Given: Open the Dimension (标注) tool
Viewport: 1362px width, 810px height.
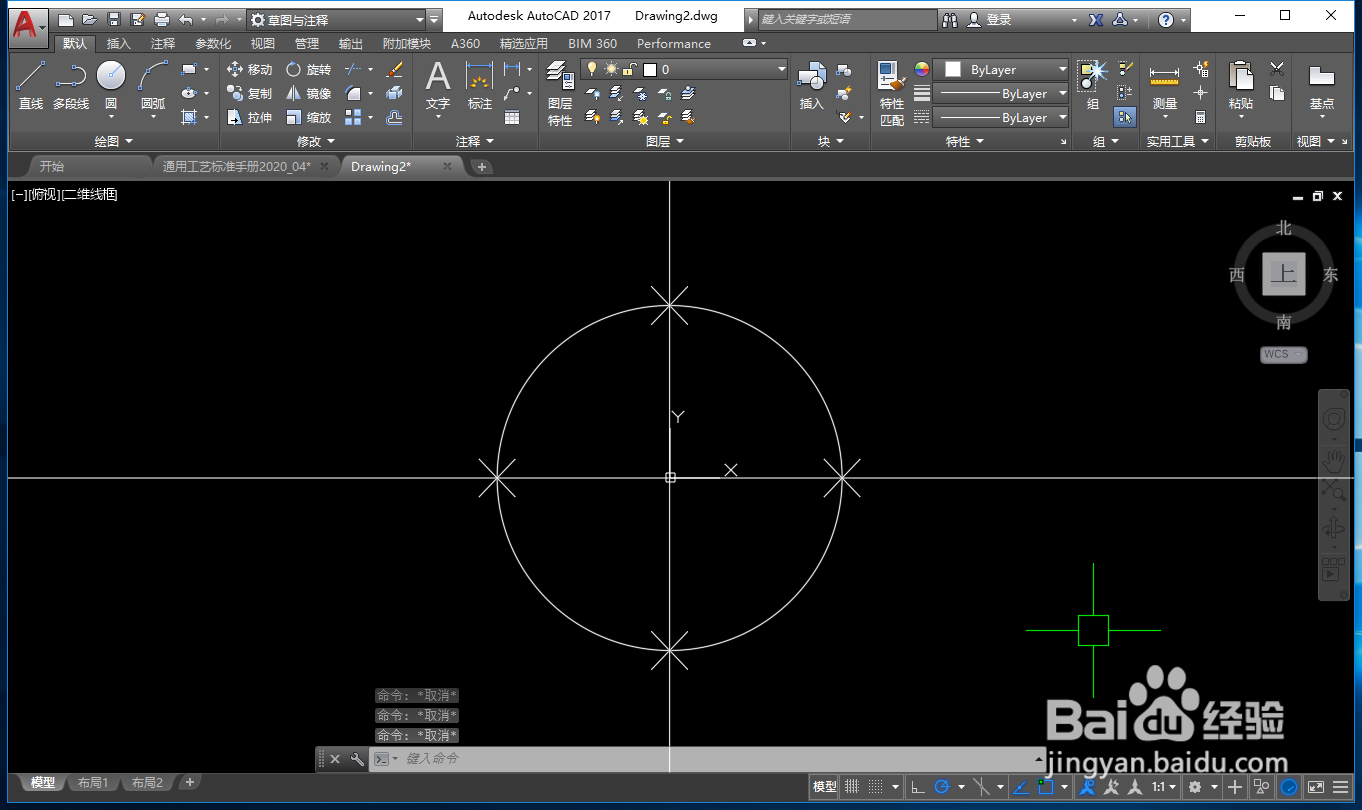Looking at the screenshot, I should [480, 84].
